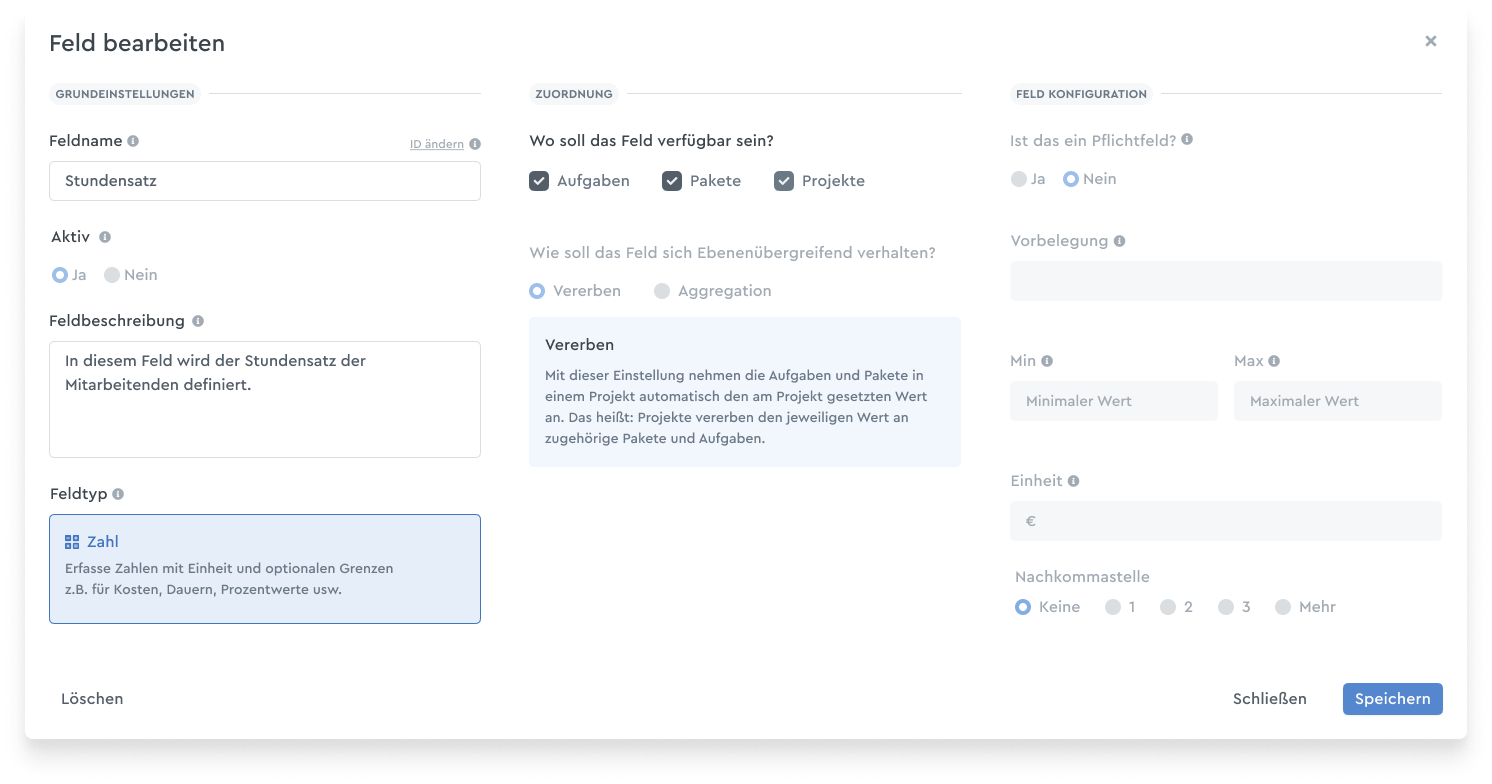
Task: Uncheck the Projekte checkbox
Action: click(x=784, y=181)
